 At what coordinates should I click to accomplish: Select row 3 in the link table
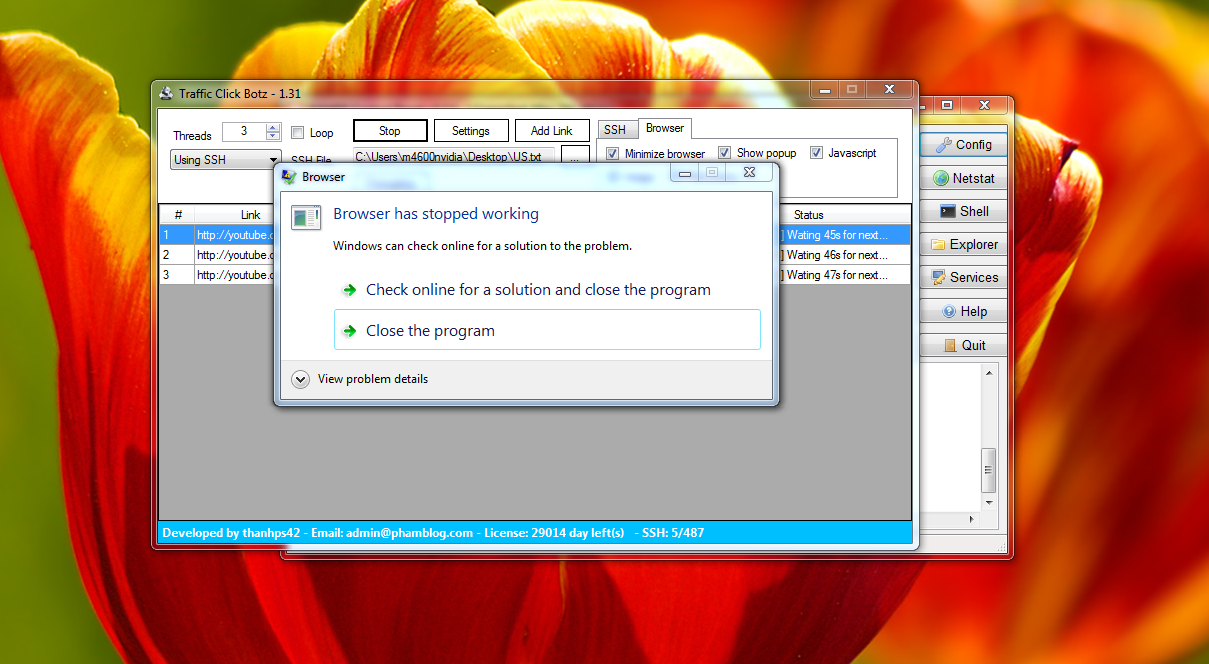pyautogui.click(x=535, y=275)
